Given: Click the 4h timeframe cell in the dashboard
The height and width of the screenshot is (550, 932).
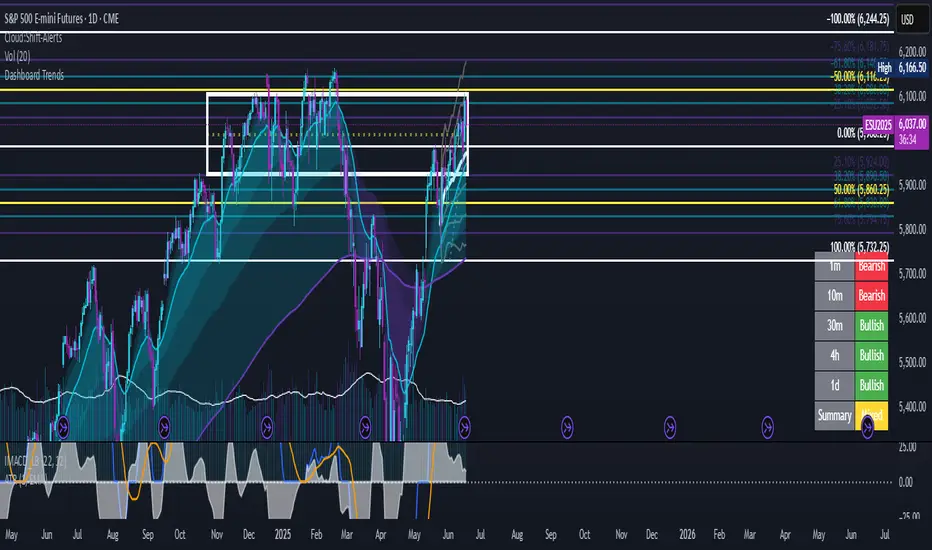Looking at the screenshot, I should [835, 355].
